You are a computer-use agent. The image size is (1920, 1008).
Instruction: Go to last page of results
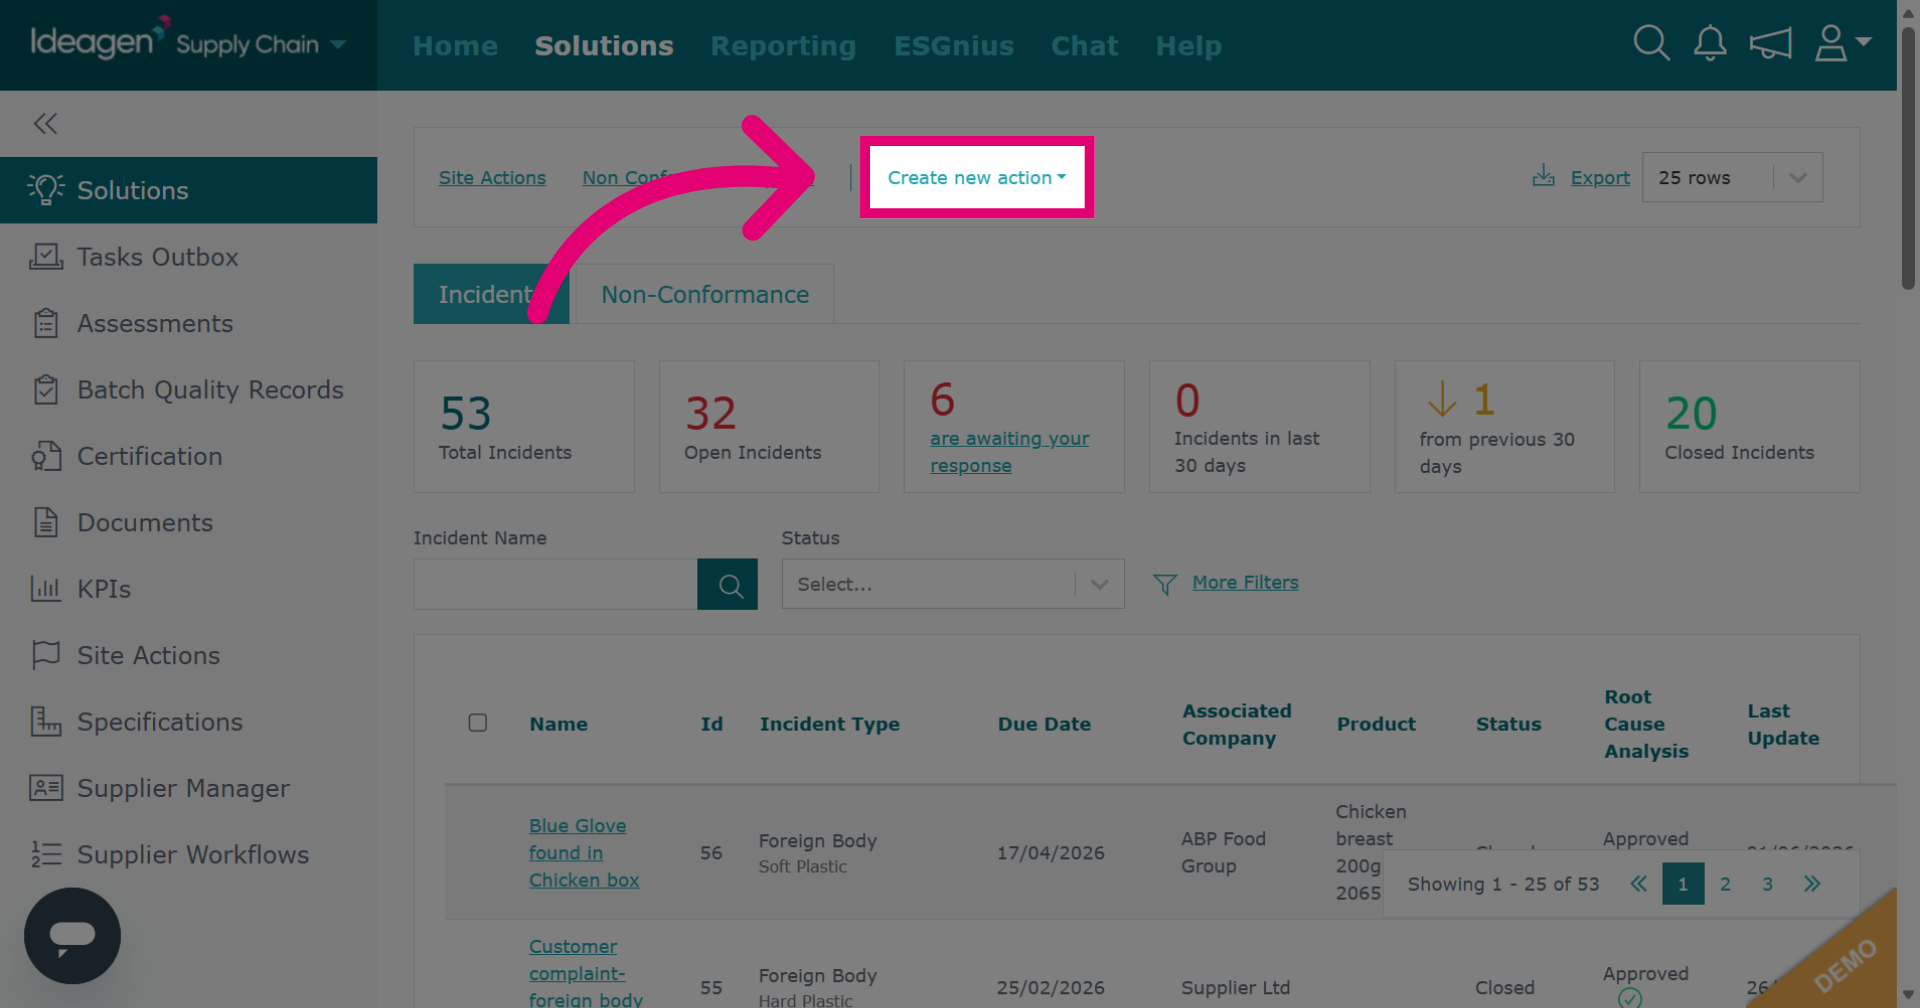[1812, 884]
